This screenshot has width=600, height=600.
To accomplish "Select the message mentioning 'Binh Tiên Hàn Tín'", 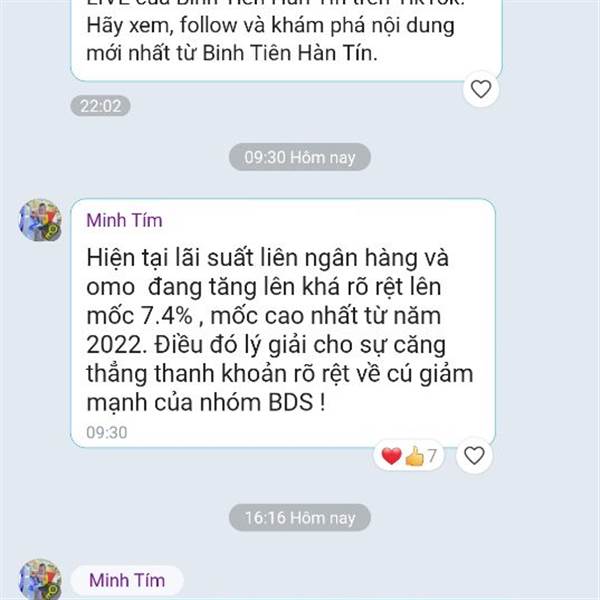I will point(286,38).
